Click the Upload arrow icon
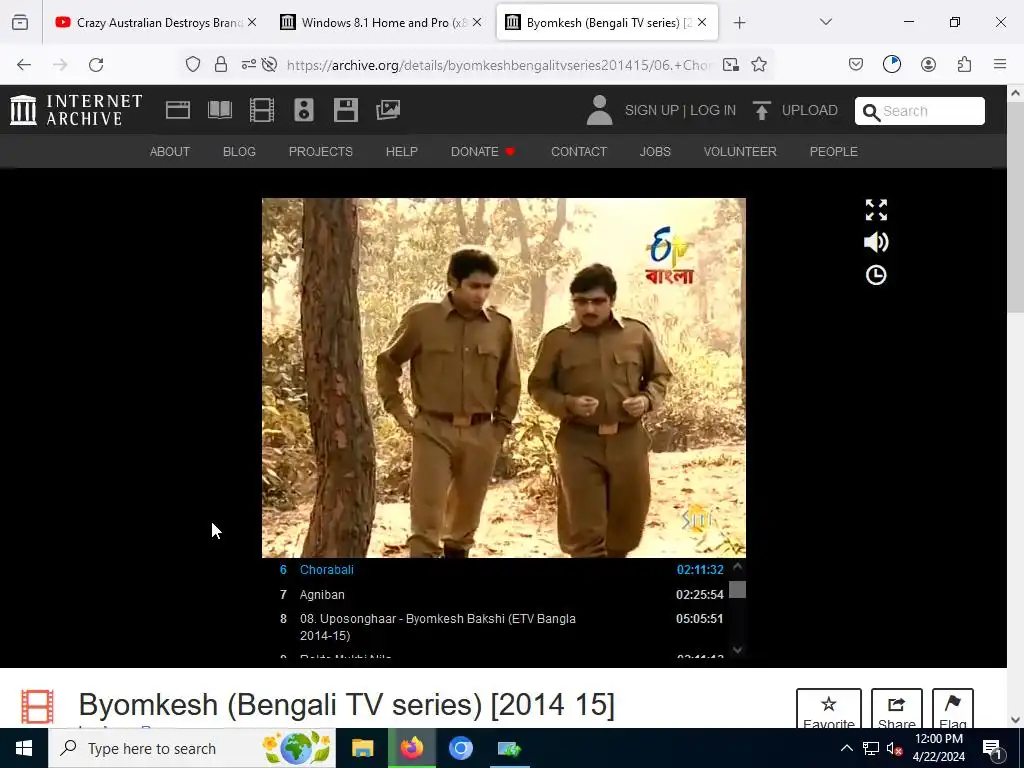 761,110
